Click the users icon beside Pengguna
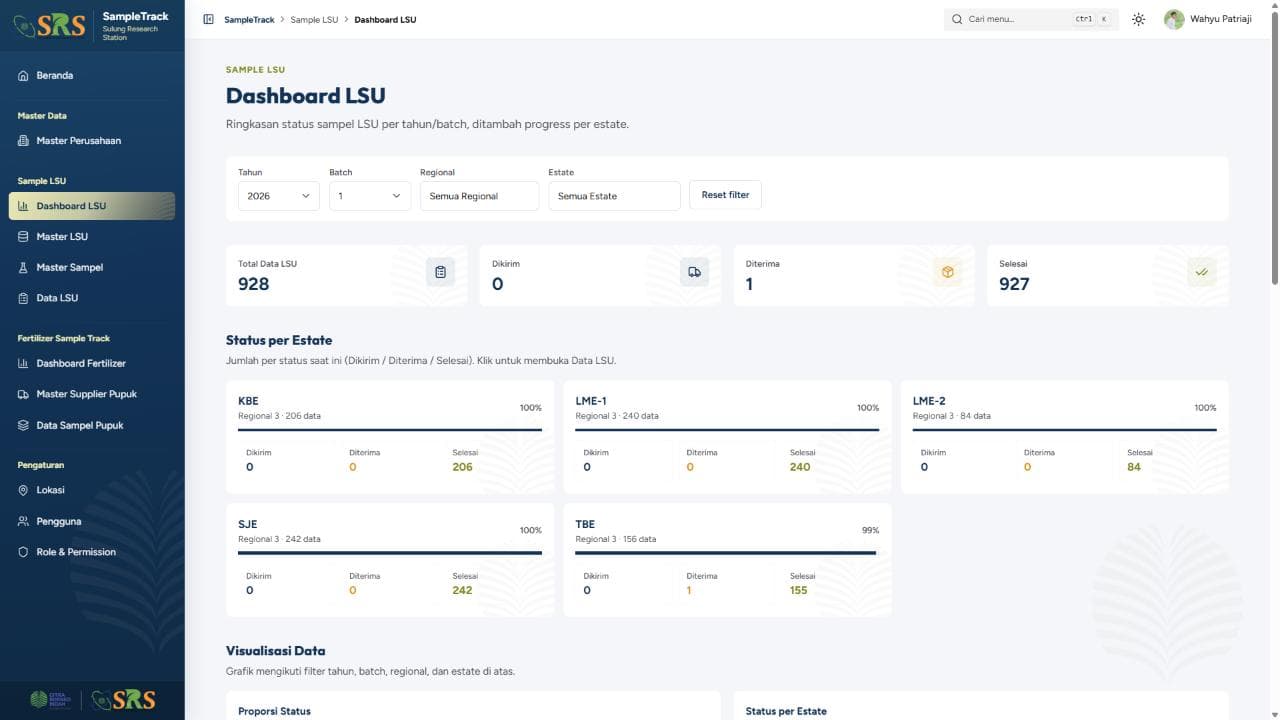This screenshot has width=1280, height=720. pyautogui.click(x=24, y=521)
